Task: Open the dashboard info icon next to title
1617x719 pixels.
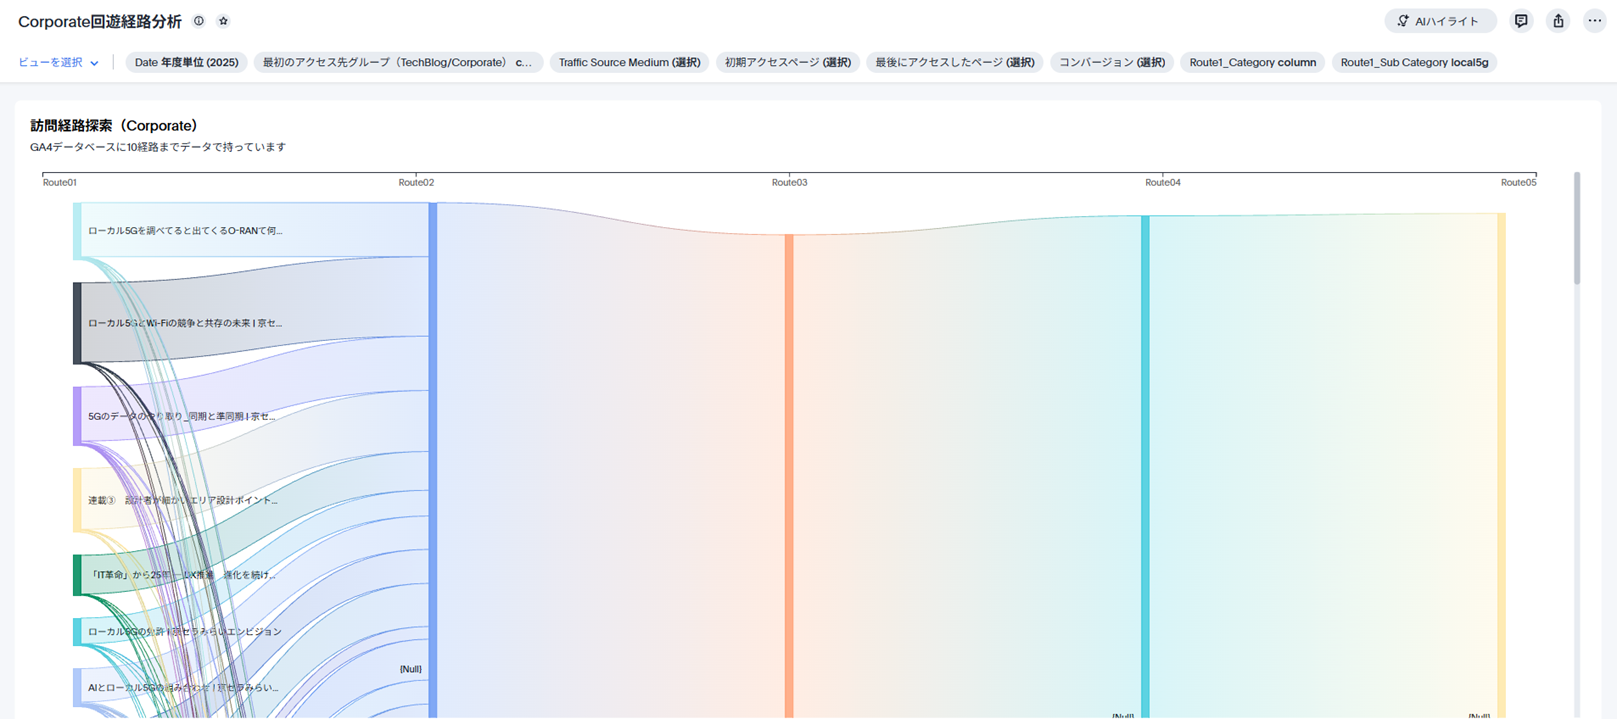Action: [199, 21]
